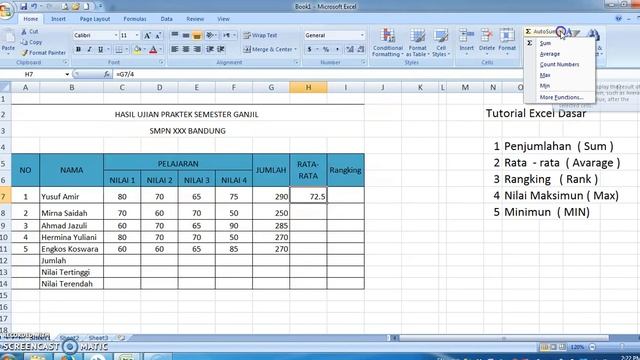Screen dimensions: 640x360
Task: Click cell containing Yusuf Amir
Action: tap(71, 196)
